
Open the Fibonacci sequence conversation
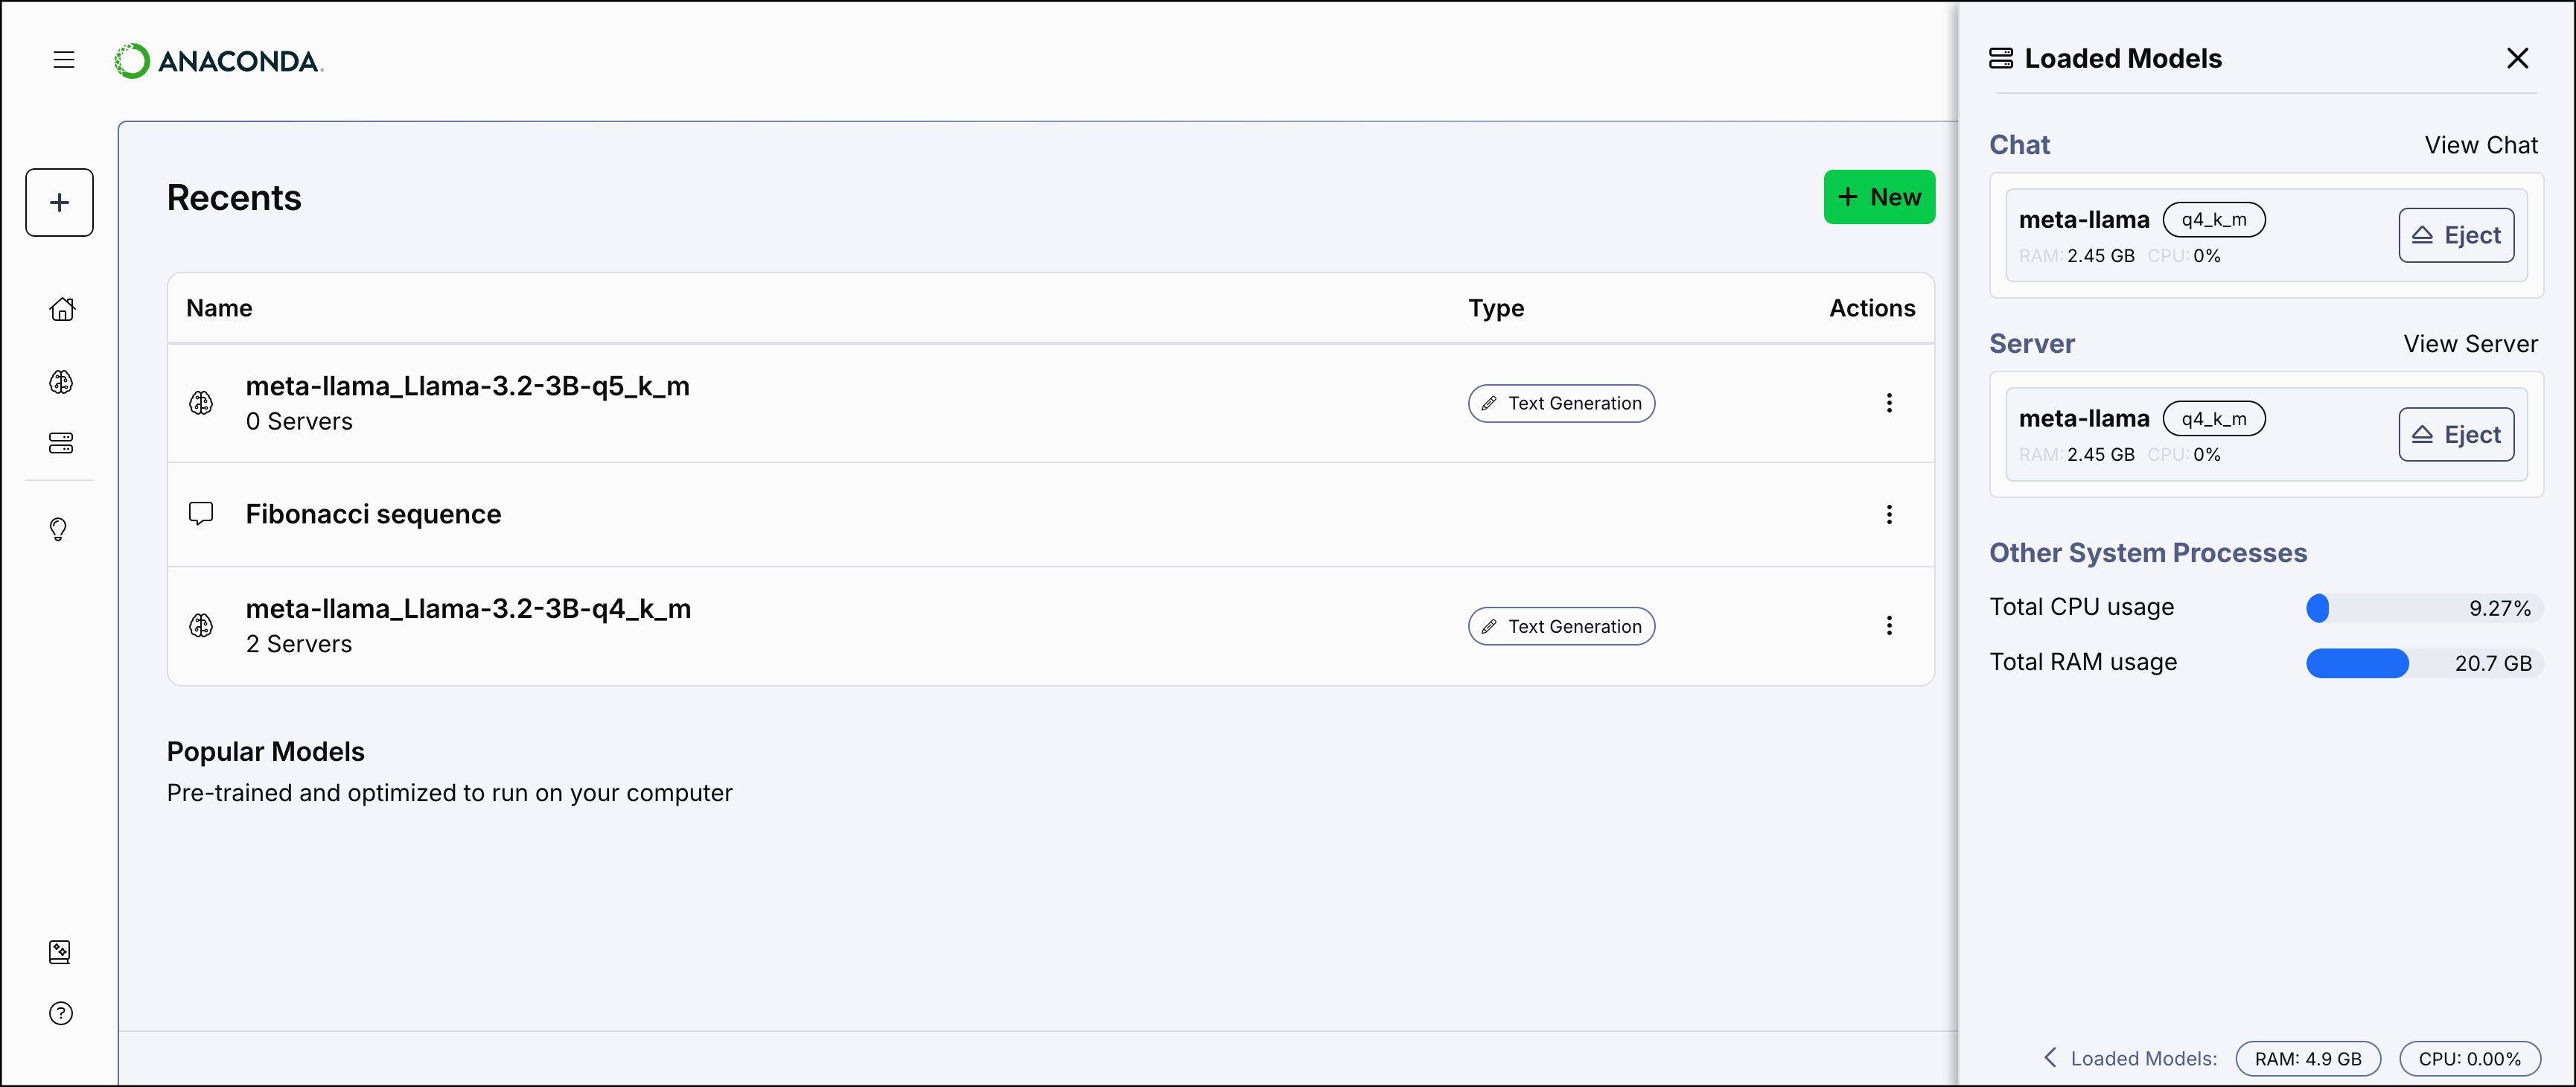coord(373,513)
